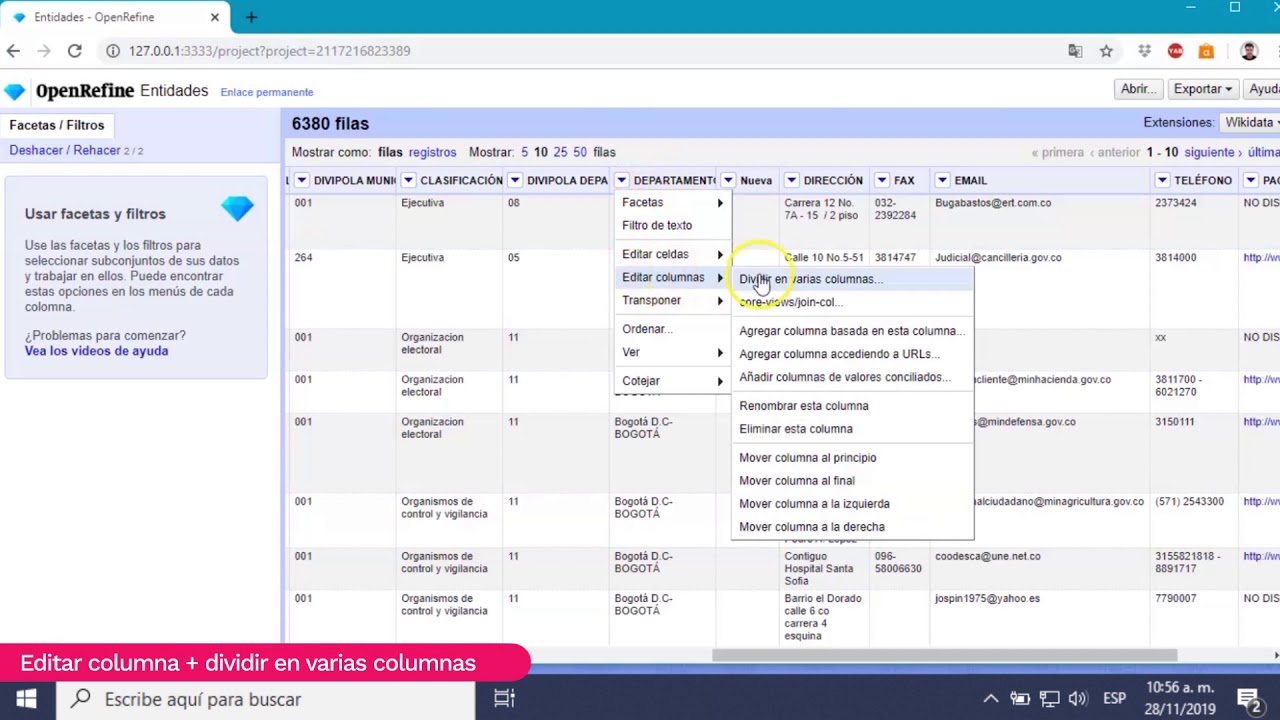Open the Wikidata extensions dropdown

tap(1250, 122)
